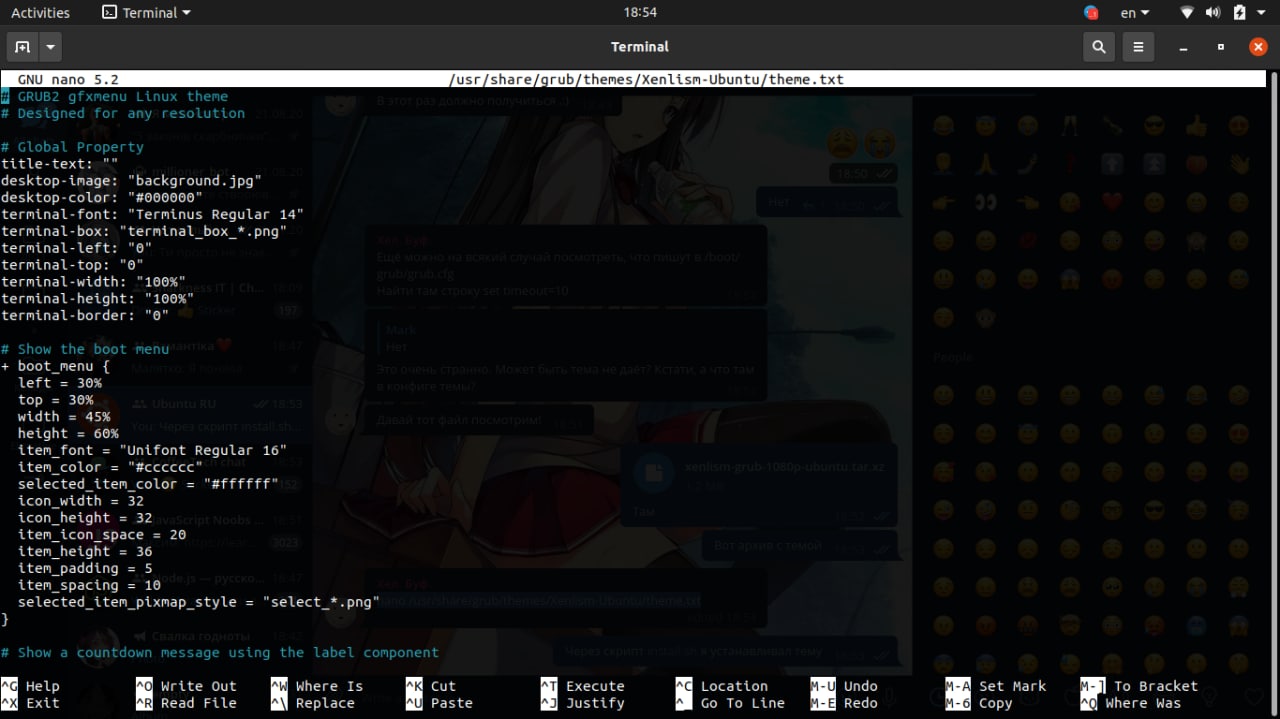Click the ^R Read File shortcut
Image resolution: width=1280 pixels, height=719 pixels.
186,703
